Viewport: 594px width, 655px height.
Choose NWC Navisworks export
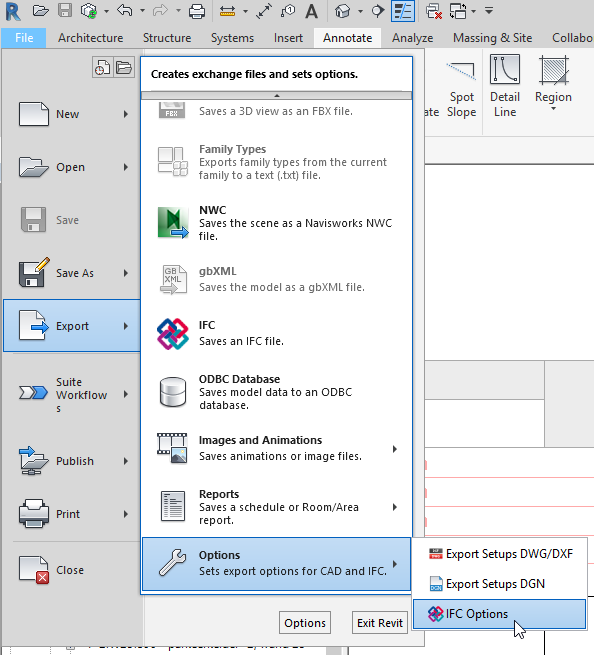pos(277,223)
